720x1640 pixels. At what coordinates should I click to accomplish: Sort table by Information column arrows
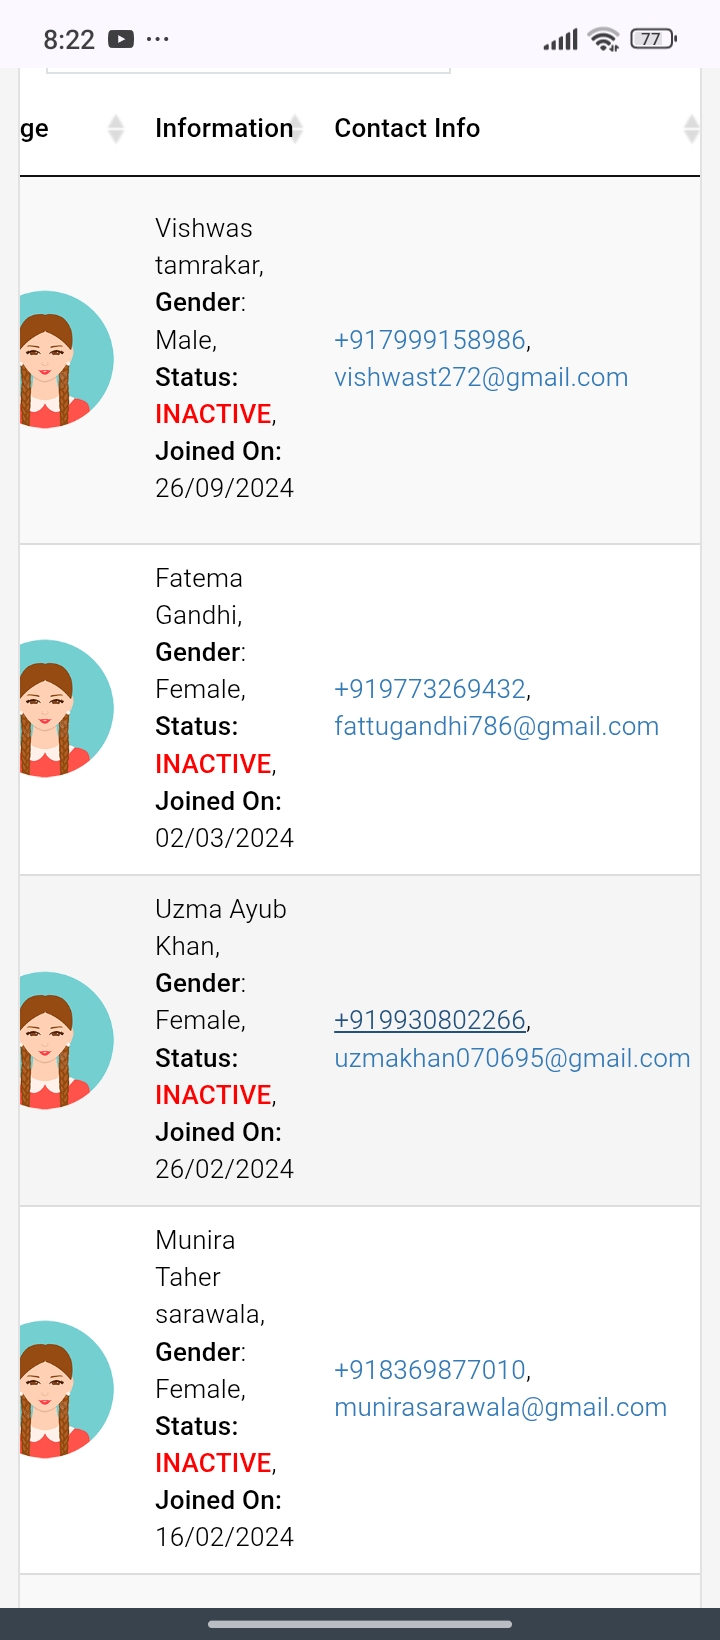point(297,129)
